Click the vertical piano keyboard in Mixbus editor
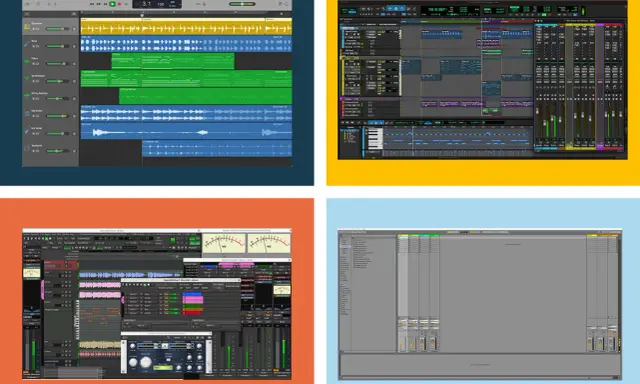Image resolution: width=640 pixels, height=384 pixels. 77,320
